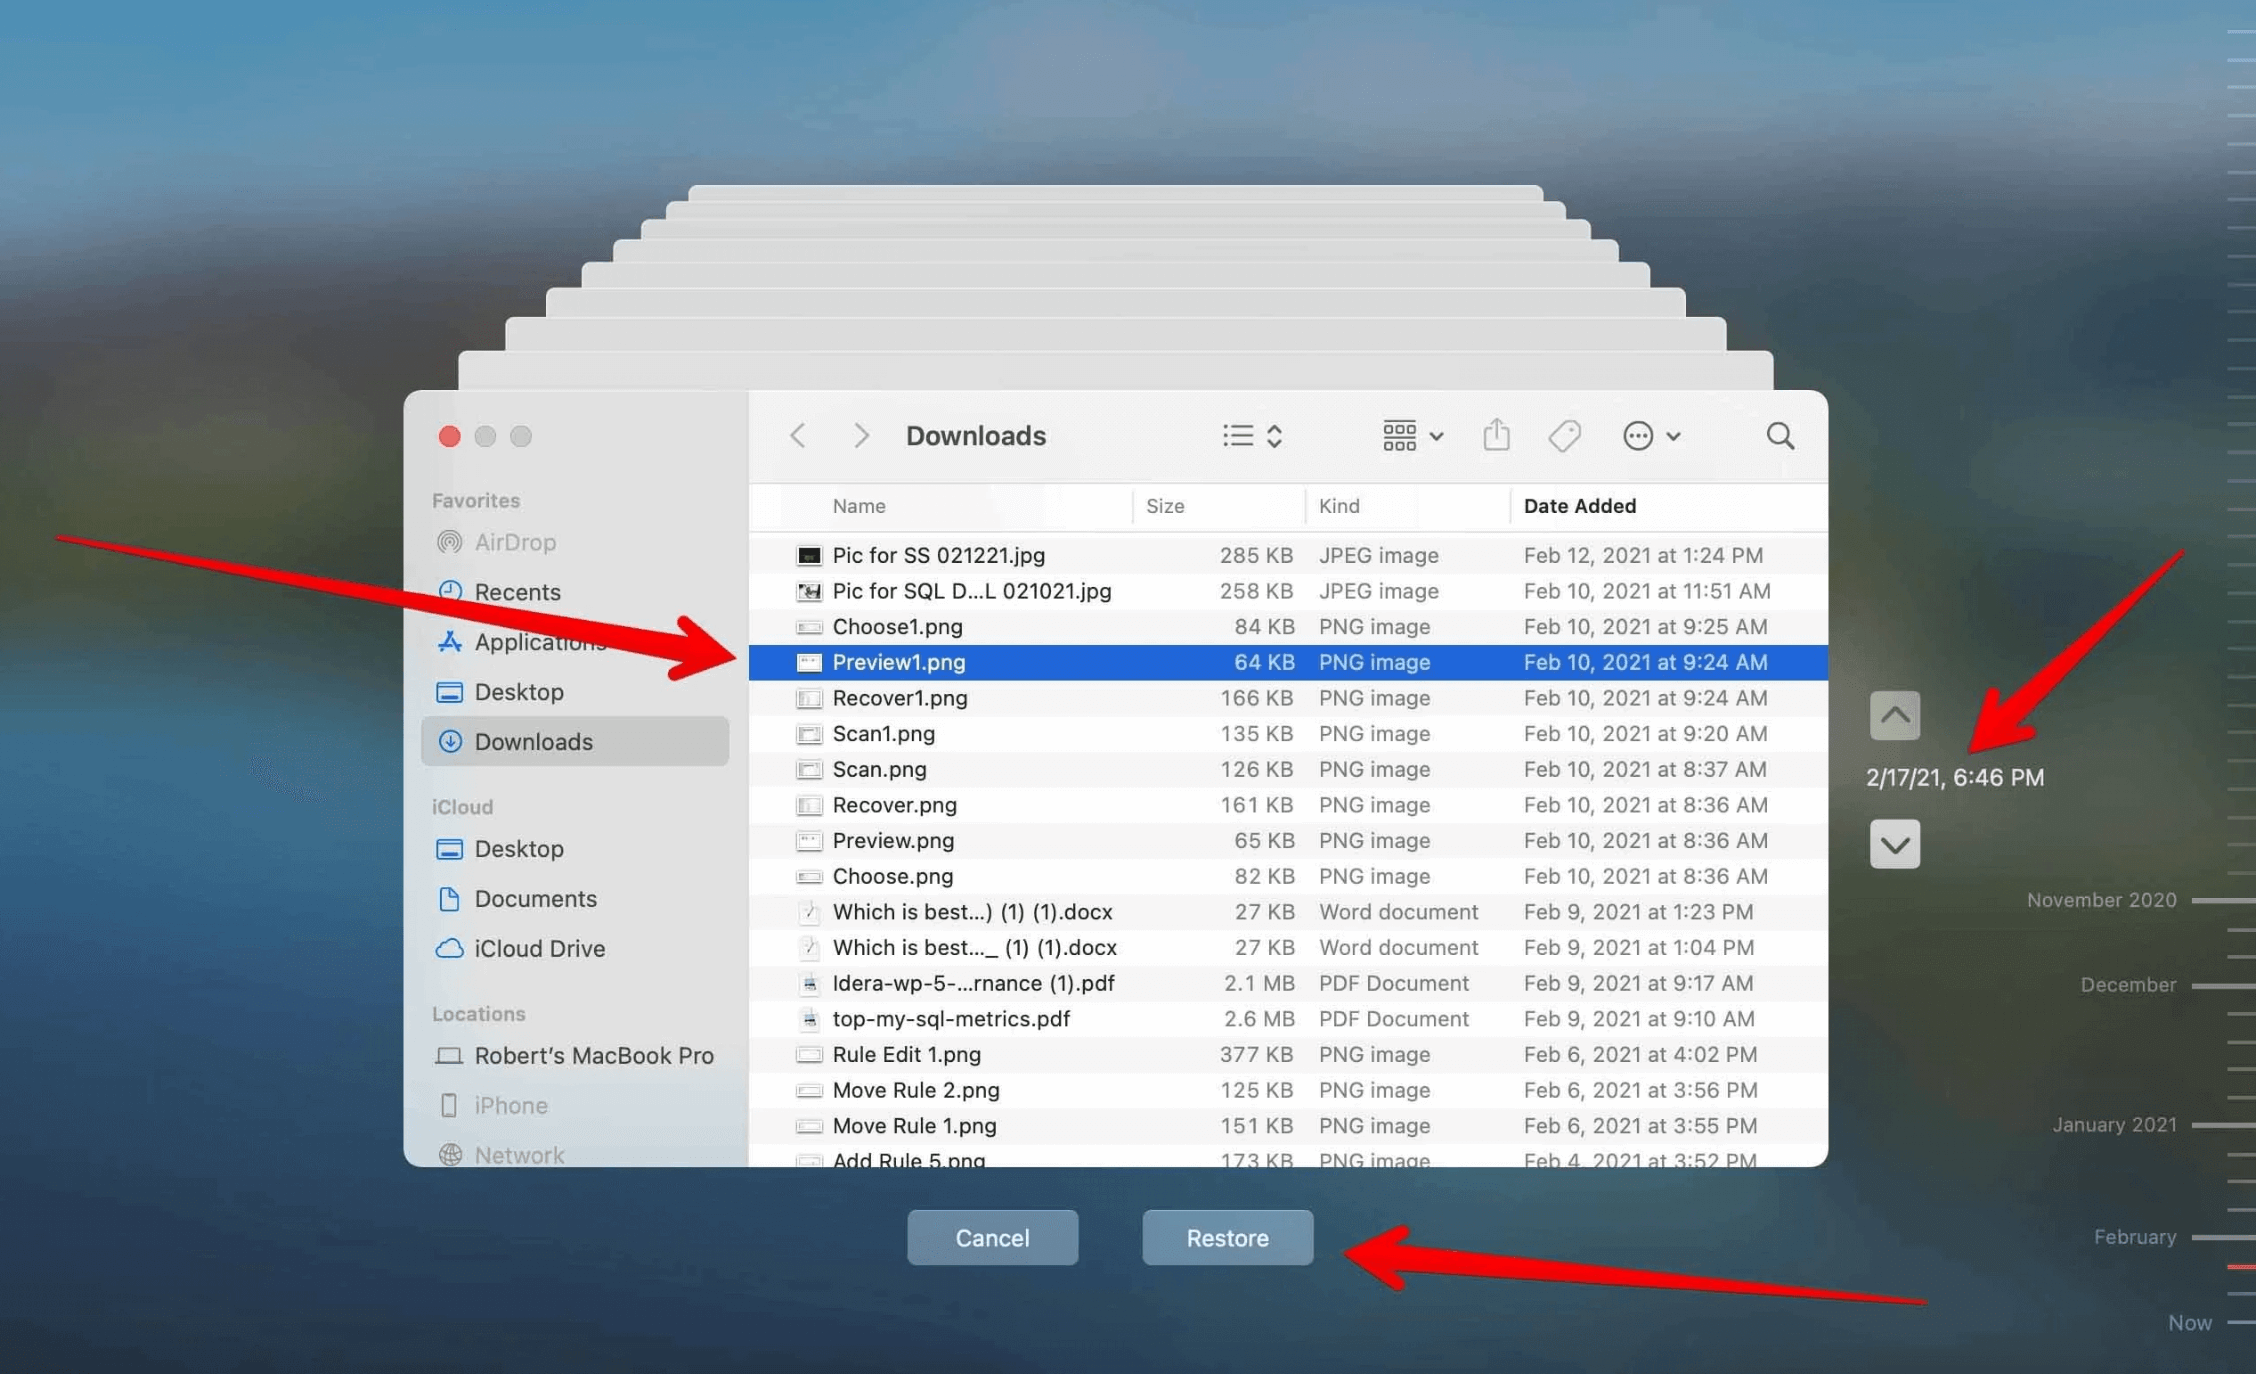The height and width of the screenshot is (1374, 2256).
Task: Select iCloud Drive in the sidebar
Action: click(x=540, y=948)
